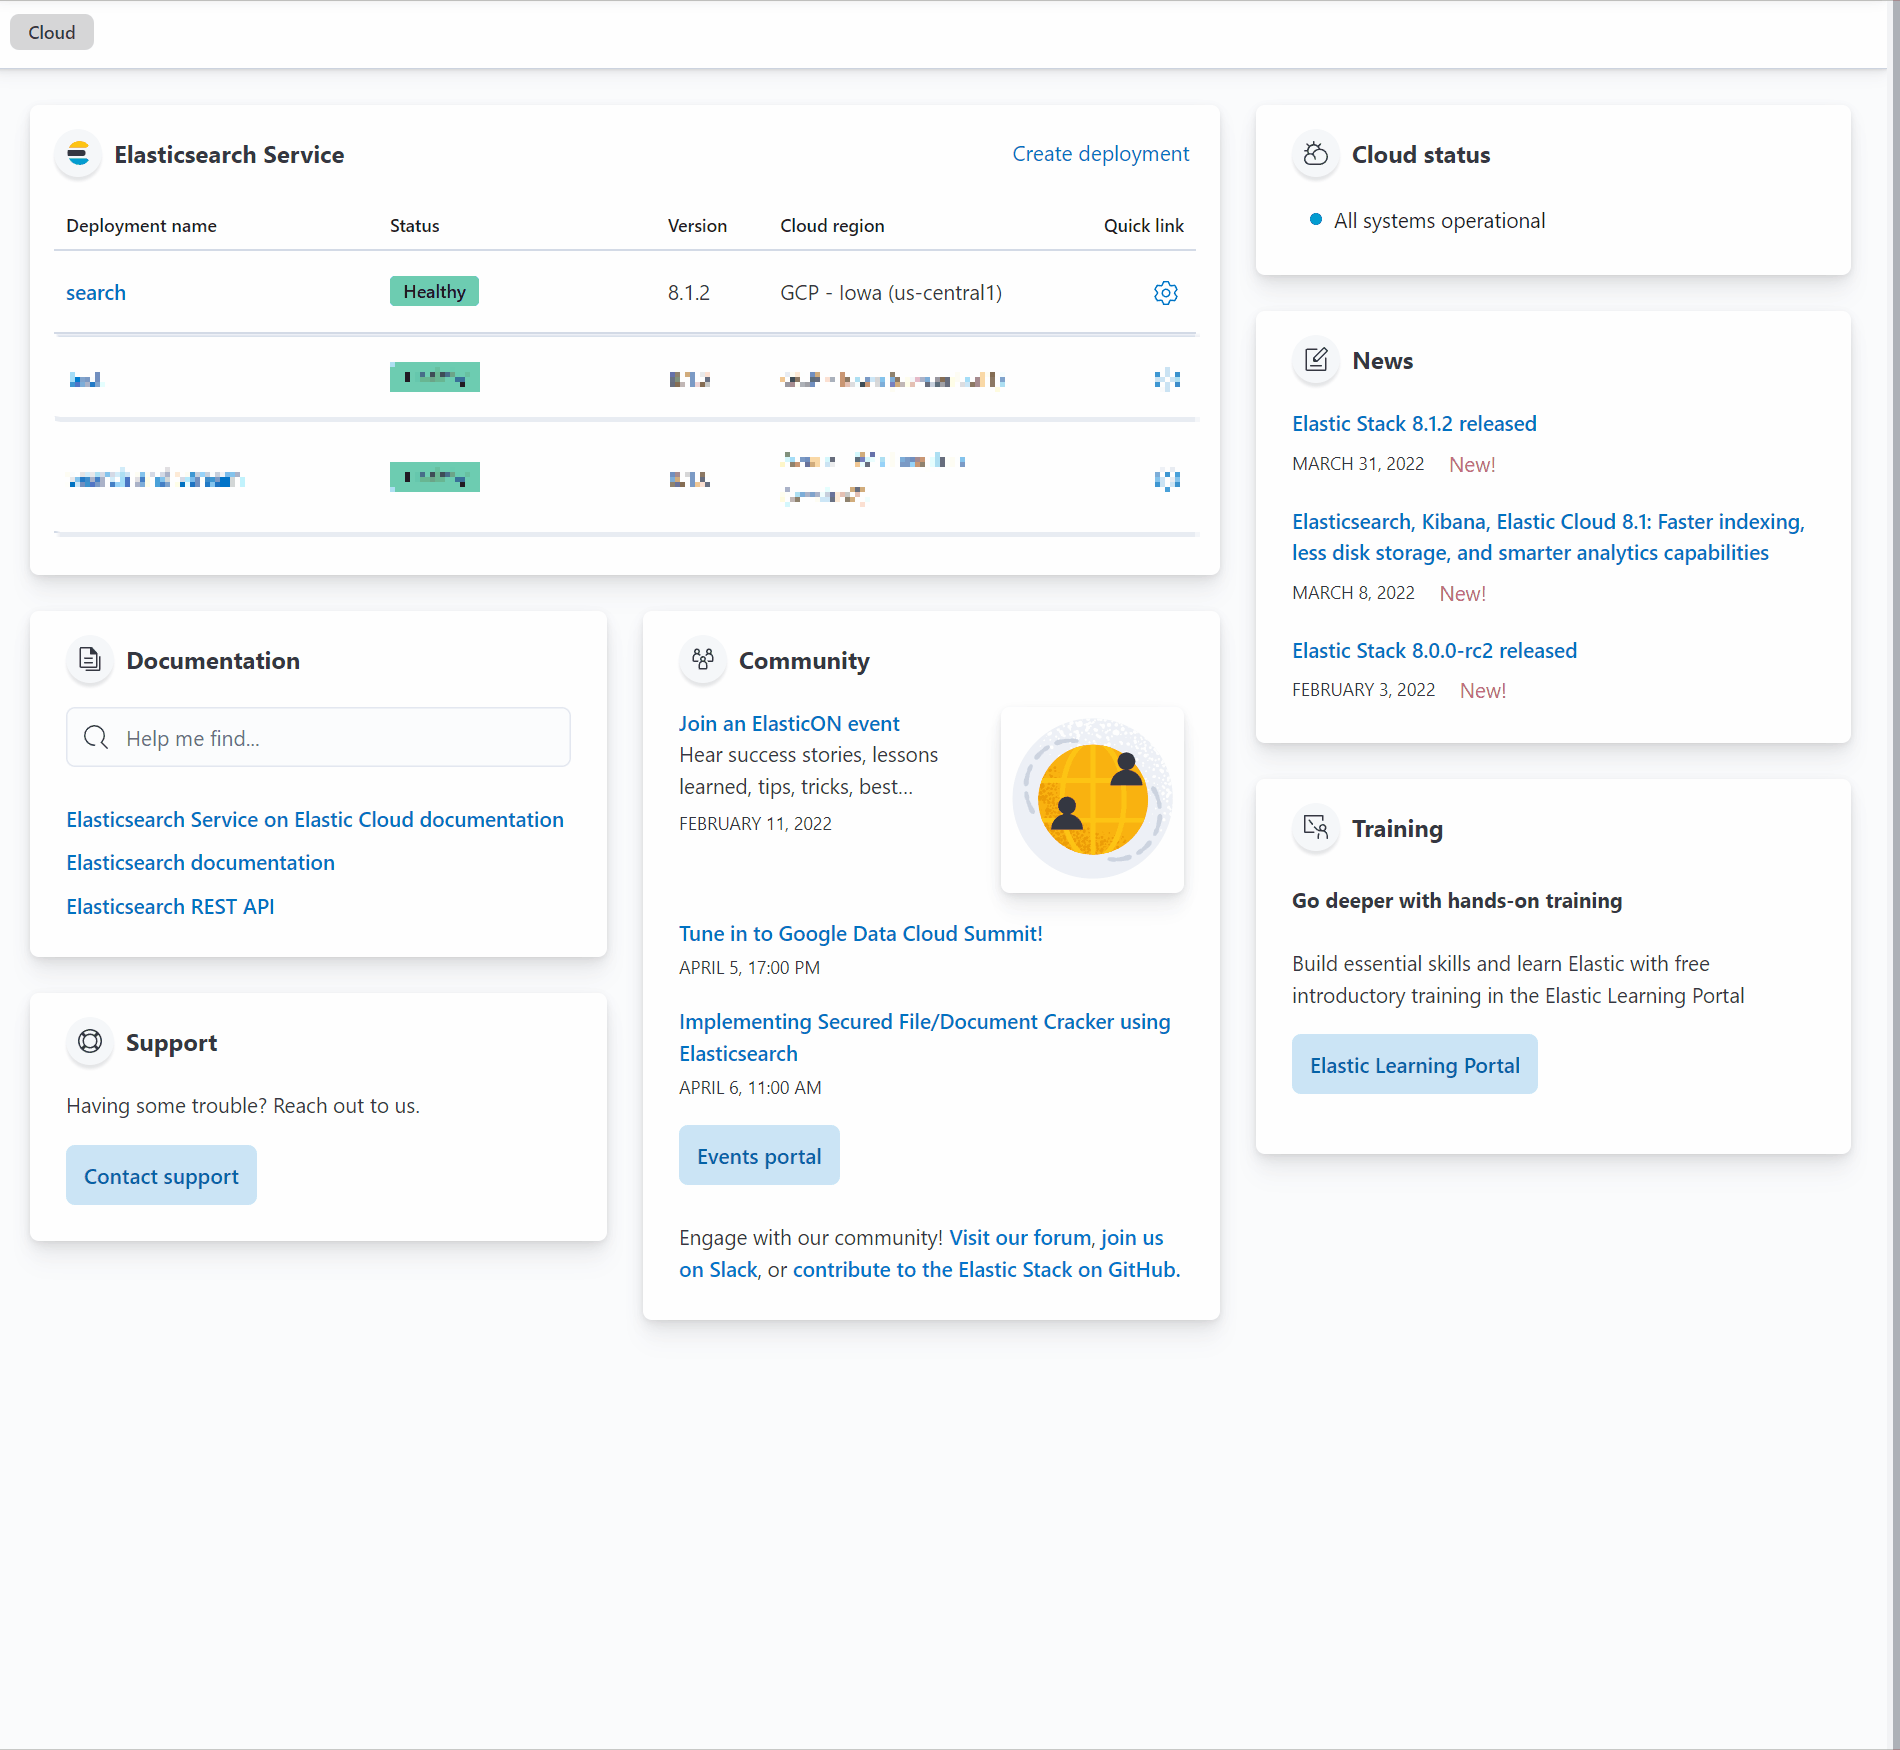Open Elastic Cloud 8.1 Faster indexing news

point(1548,537)
